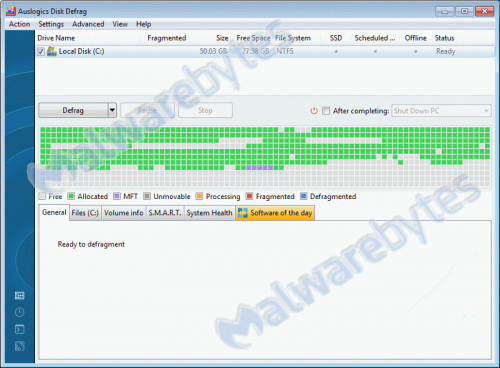Switch to the S.M.A.R.T. tab

coord(165,213)
